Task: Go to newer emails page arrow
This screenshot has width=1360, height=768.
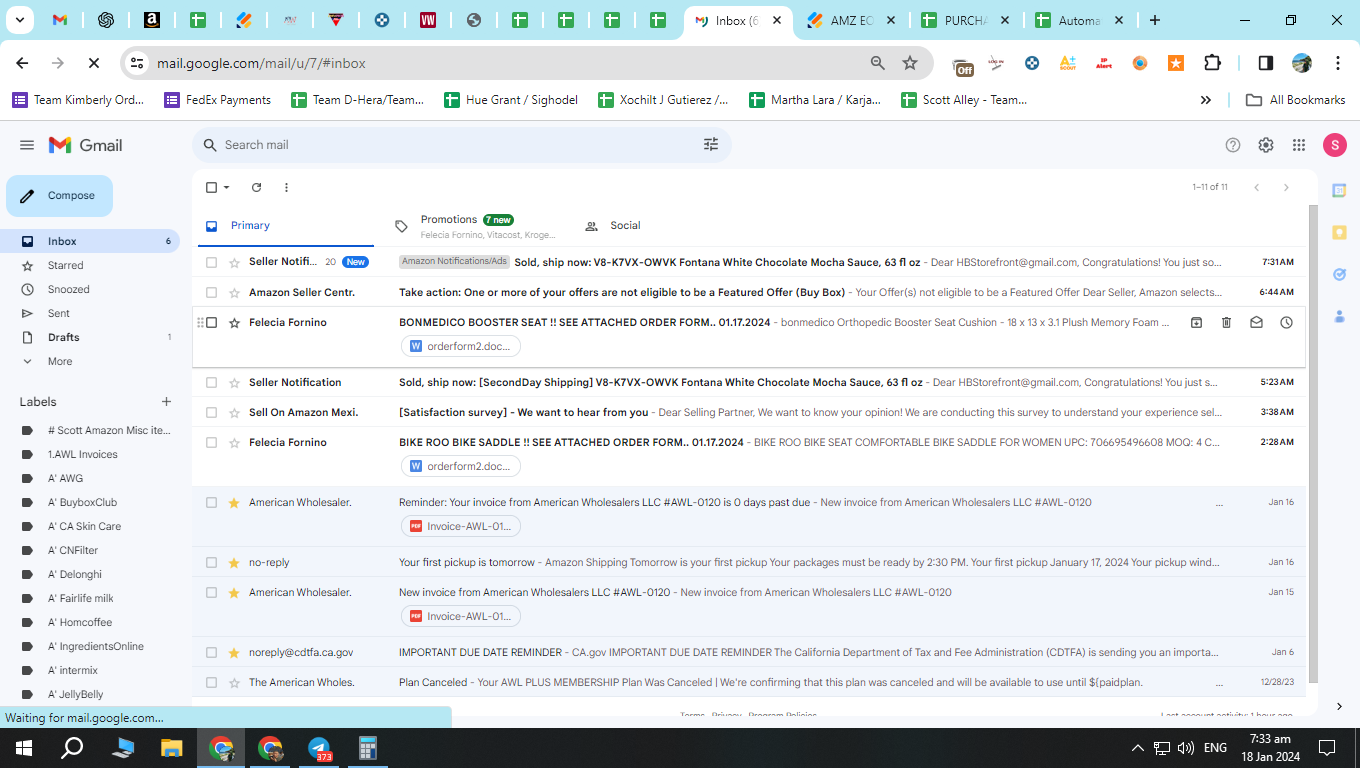Action: tap(1257, 187)
